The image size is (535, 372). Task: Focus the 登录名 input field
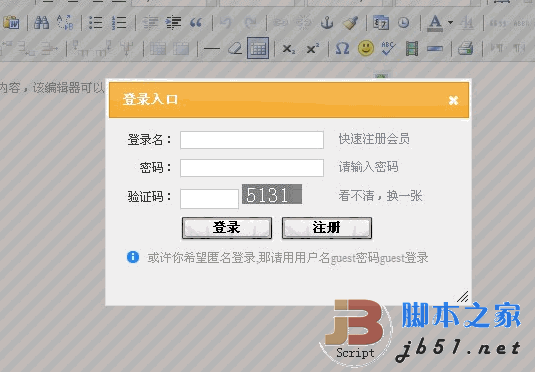[252, 140]
